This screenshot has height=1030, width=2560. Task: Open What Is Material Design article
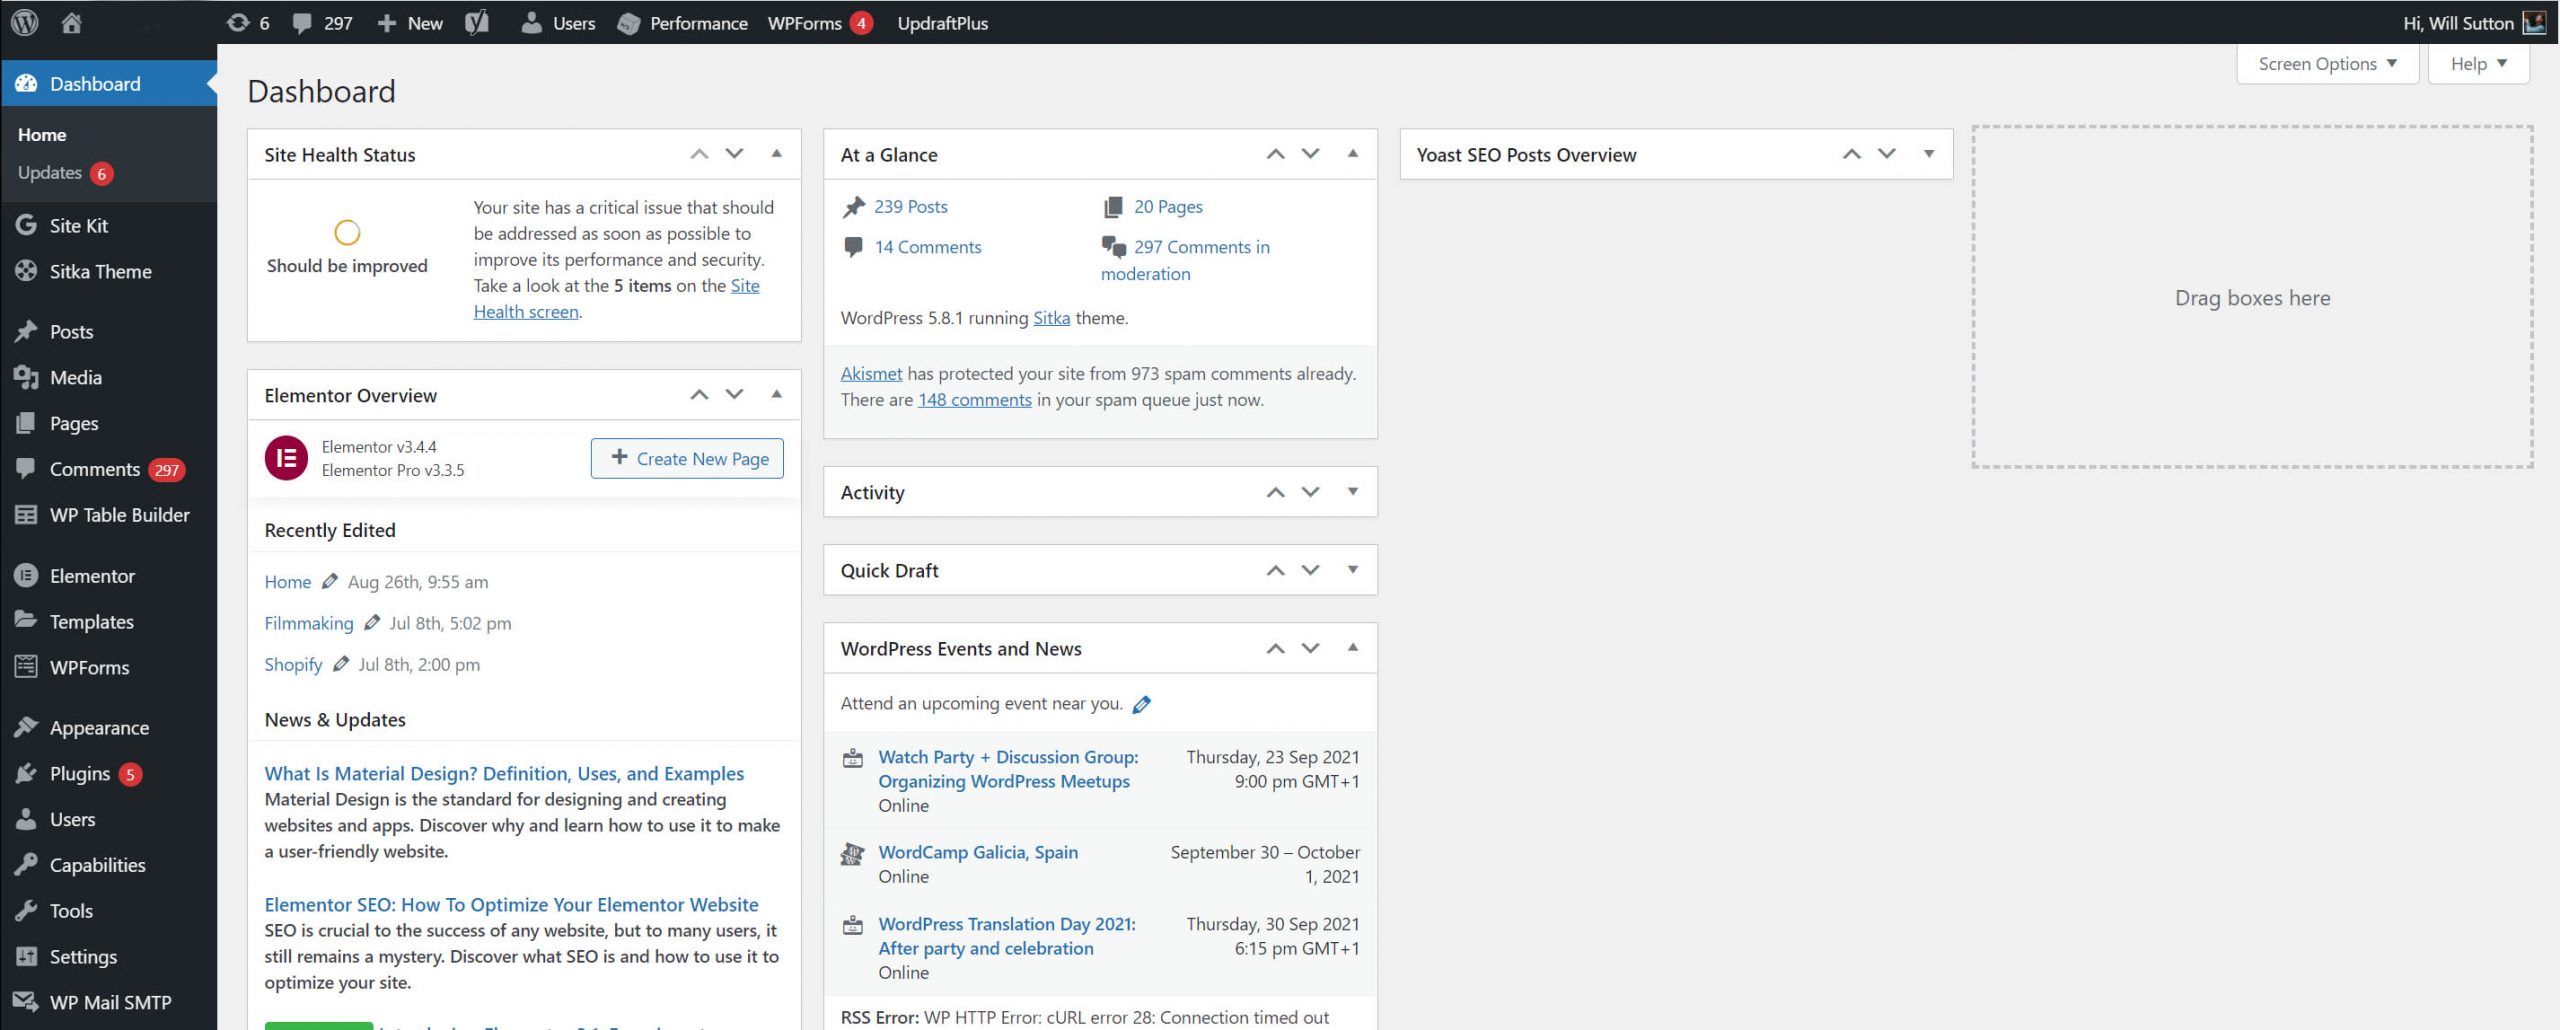[x=504, y=773]
